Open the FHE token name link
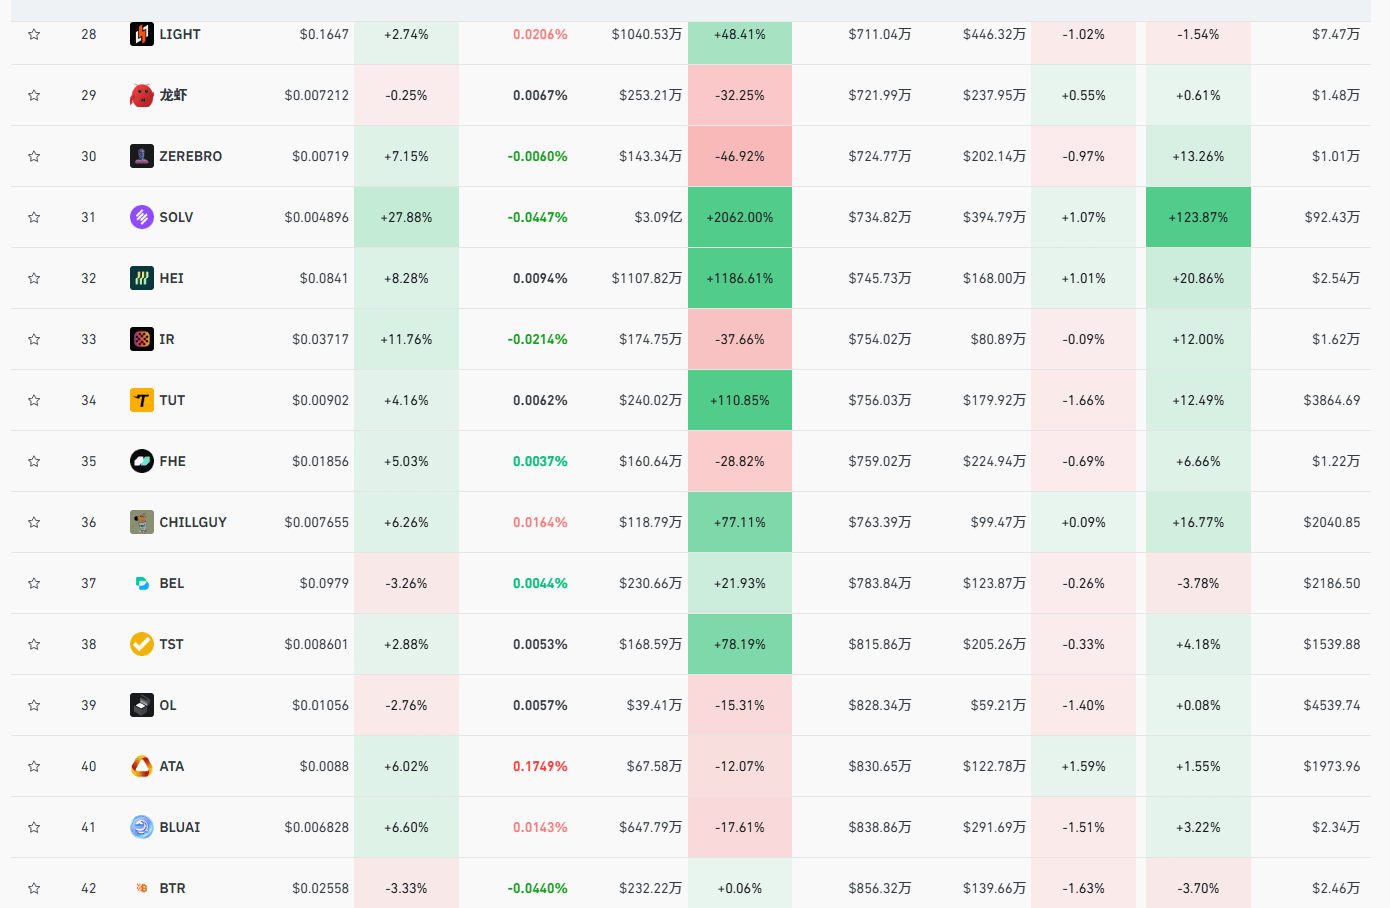Viewport: 1390px width, 908px height. tap(173, 461)
